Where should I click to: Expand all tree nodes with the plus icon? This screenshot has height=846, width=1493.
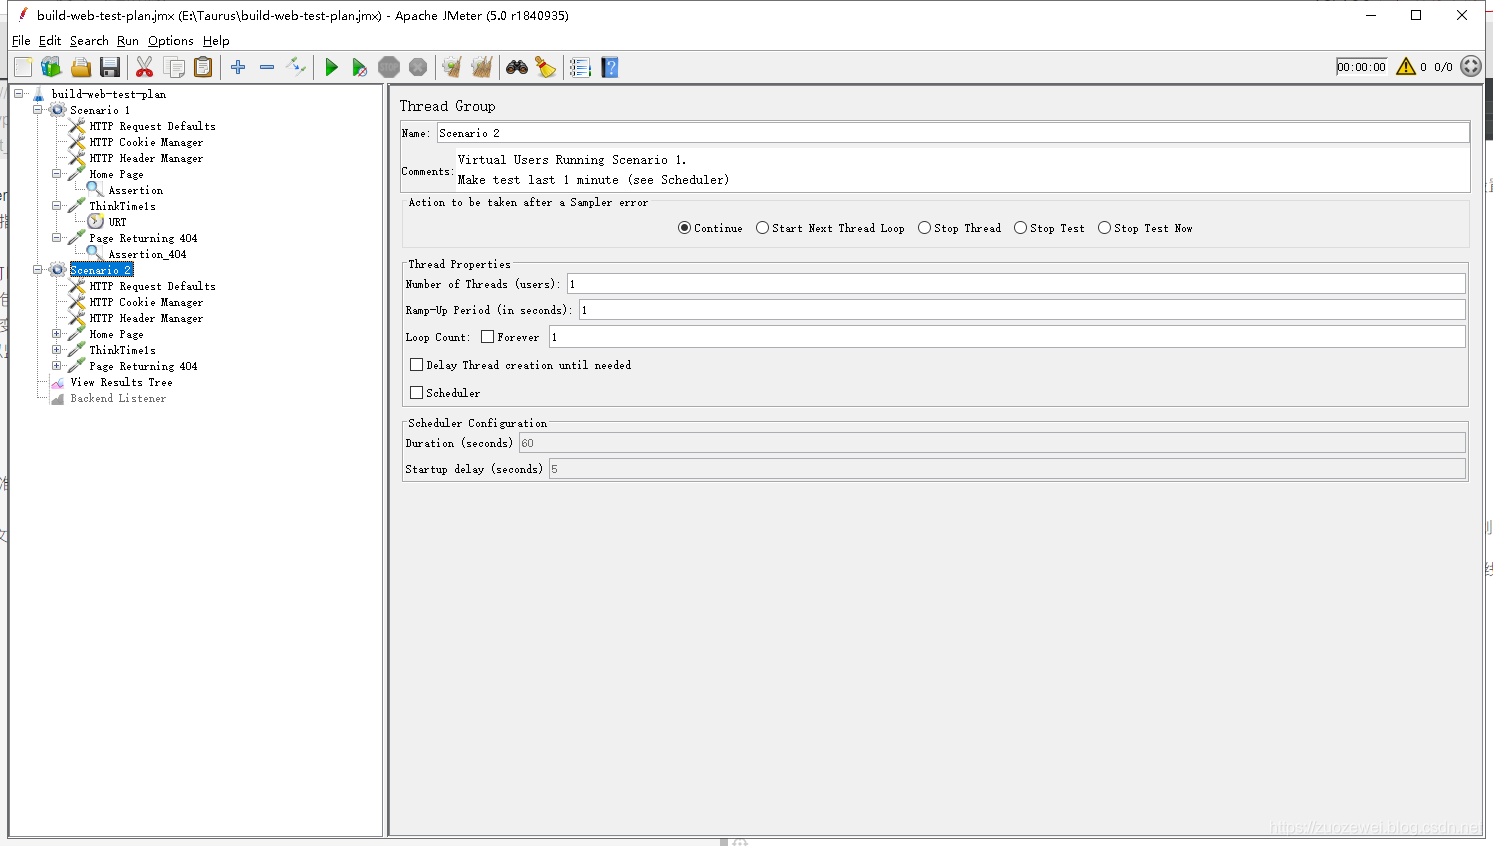pyautogui.click(x=238, y=67)
